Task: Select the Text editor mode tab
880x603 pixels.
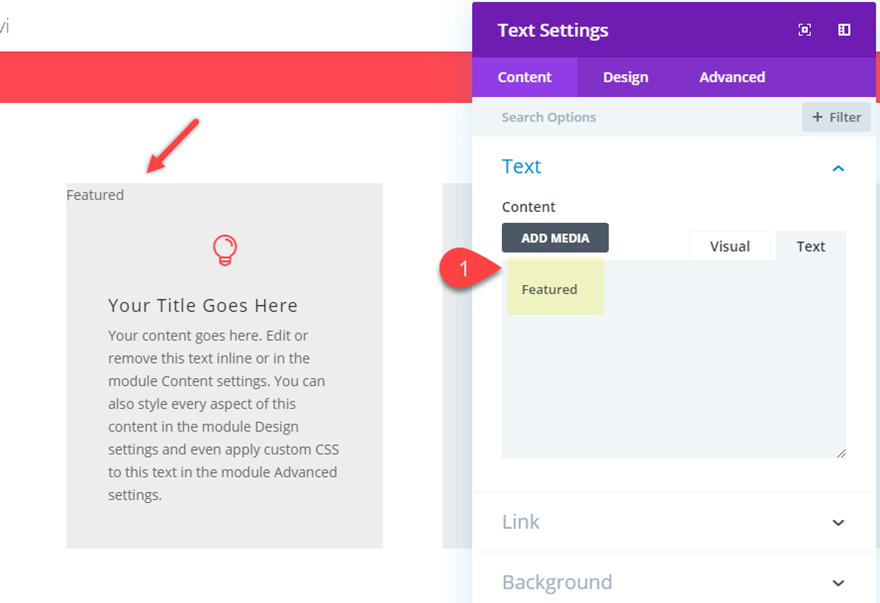Action: tap(810, 246)
